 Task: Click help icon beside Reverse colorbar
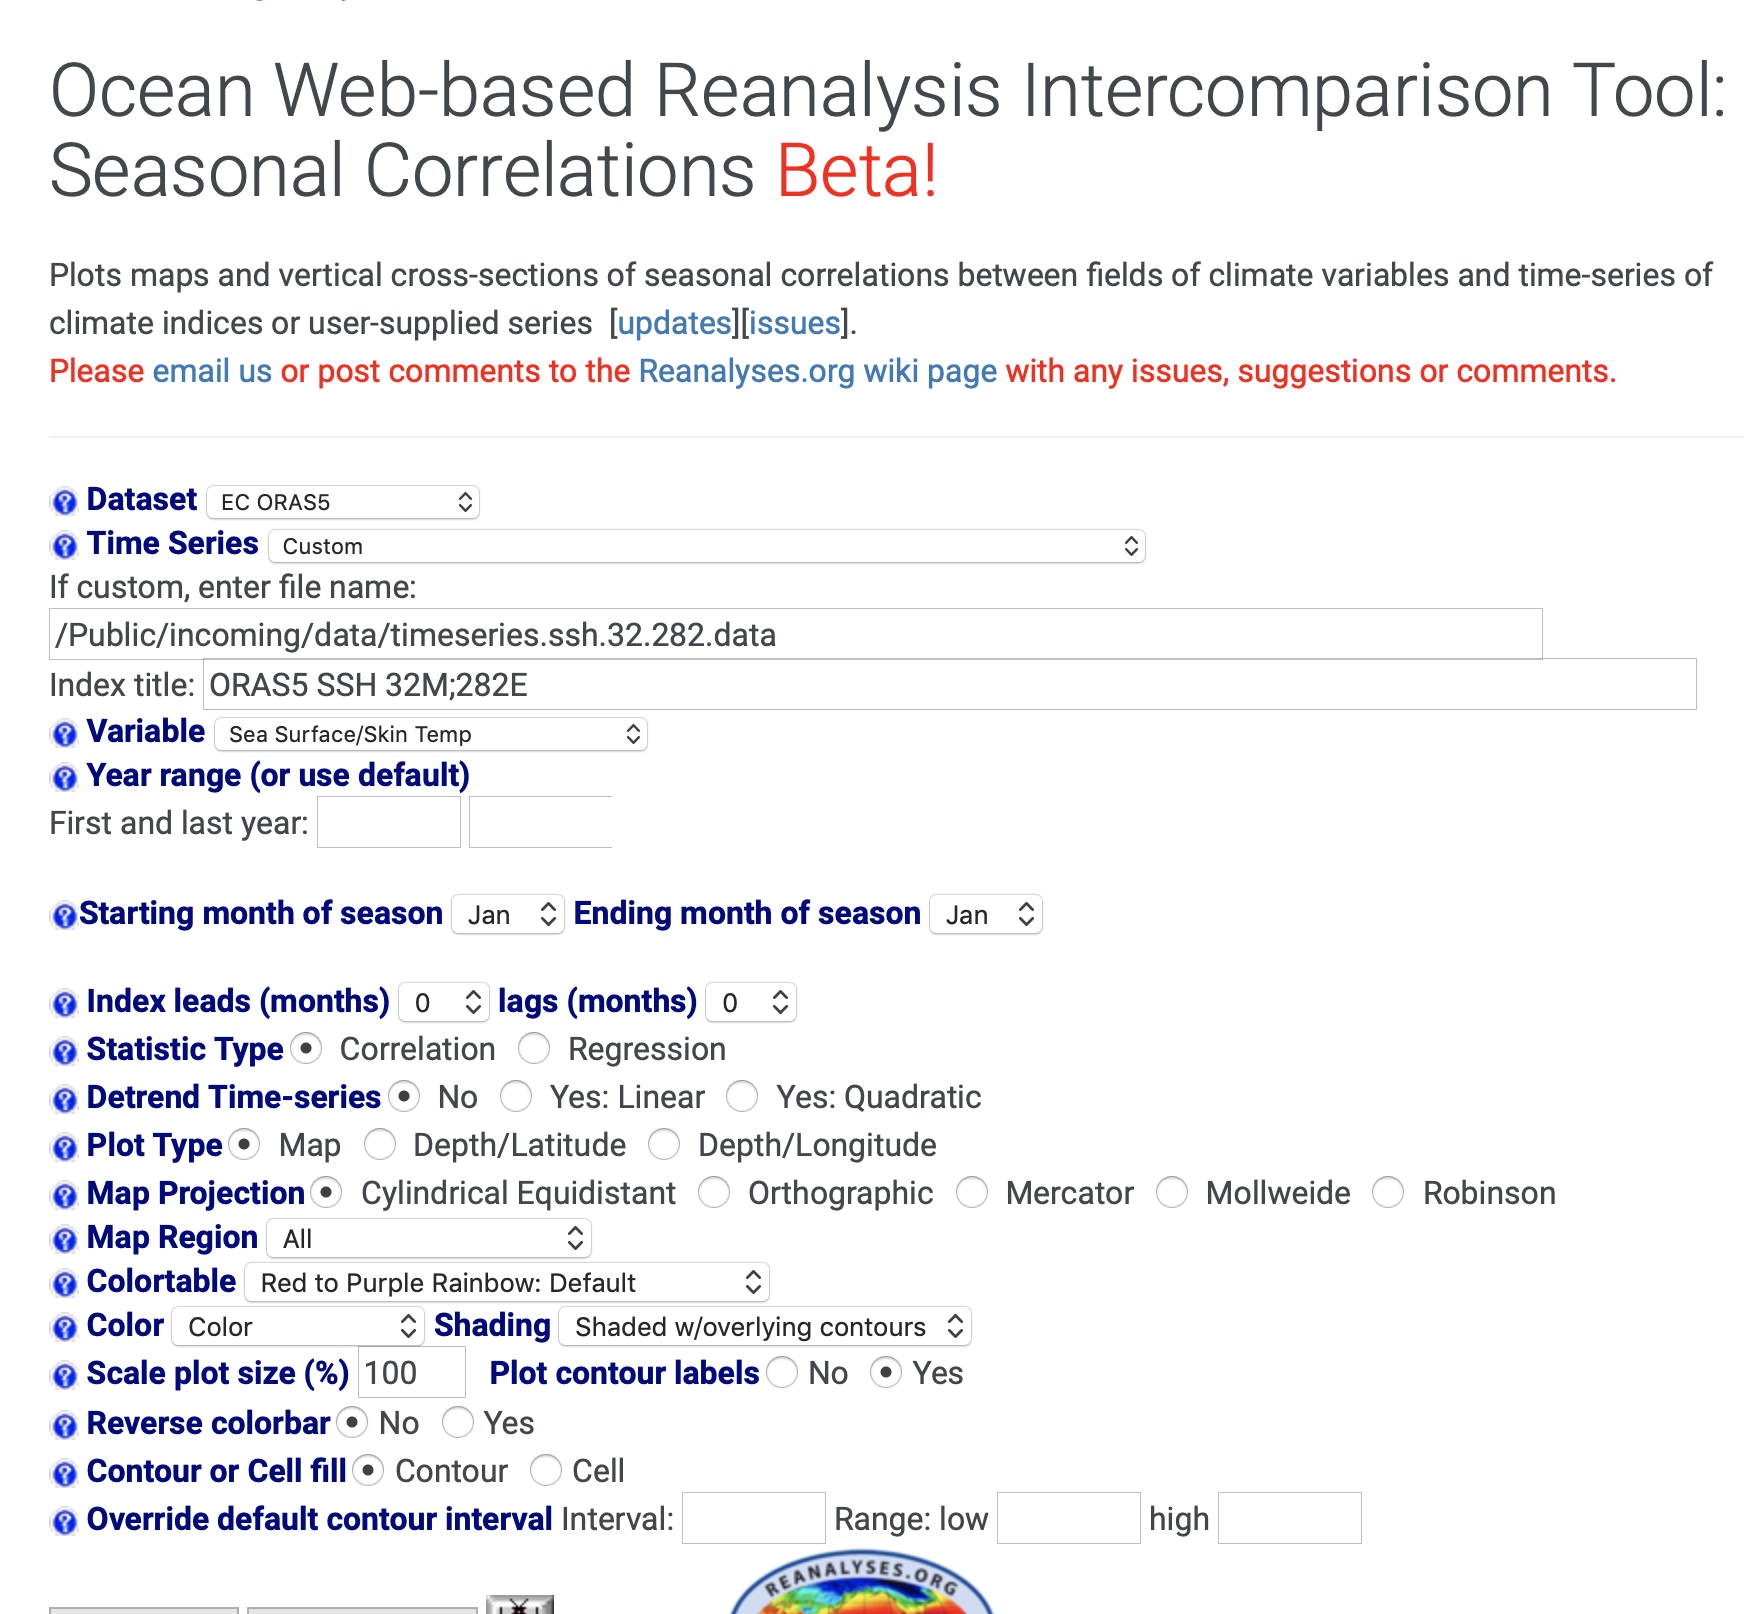click(64, 1425)
